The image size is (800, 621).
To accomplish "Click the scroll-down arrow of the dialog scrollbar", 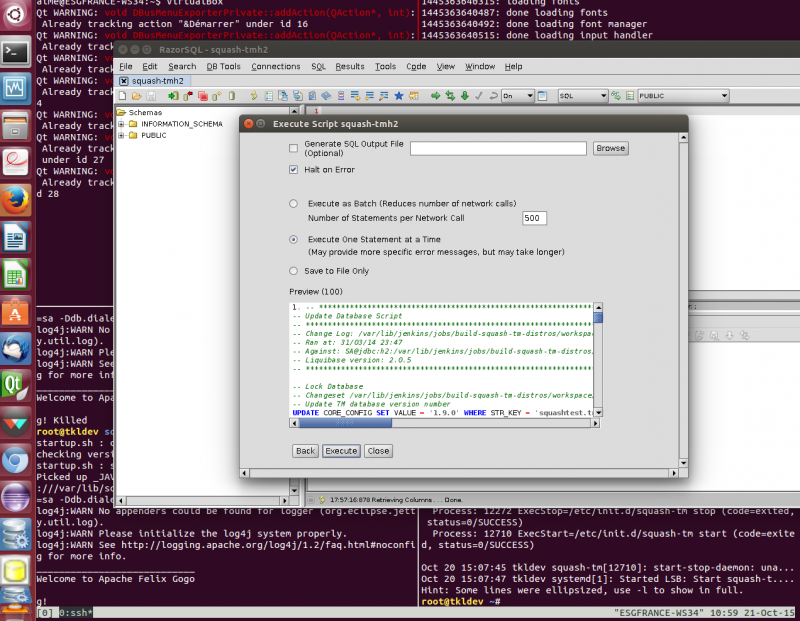I will tap(683, 463).
